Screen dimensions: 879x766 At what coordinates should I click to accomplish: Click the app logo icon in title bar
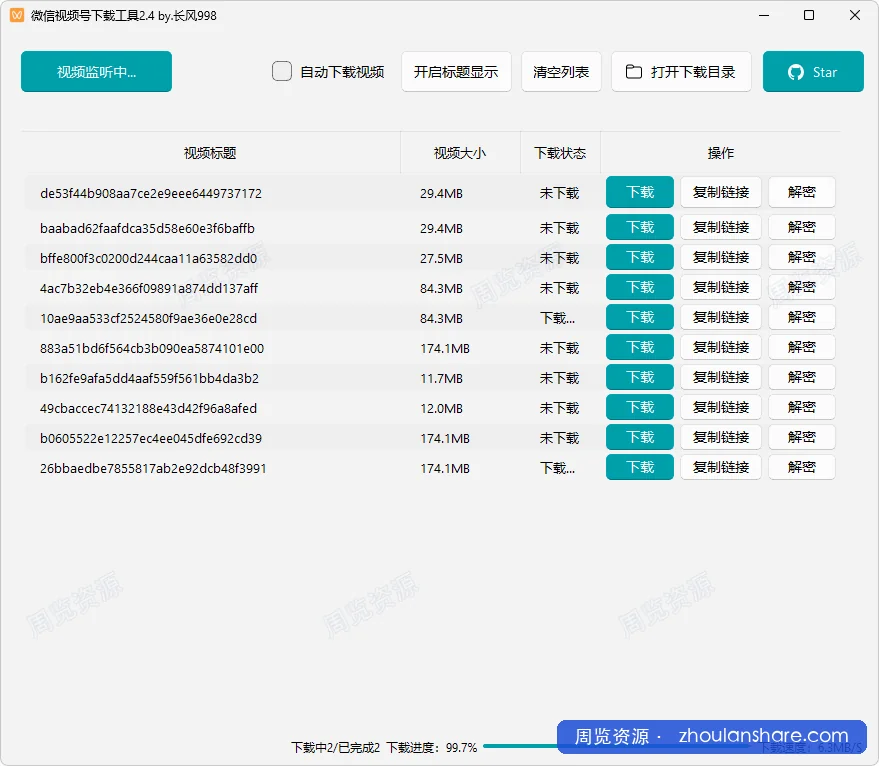tap(17, 15)
